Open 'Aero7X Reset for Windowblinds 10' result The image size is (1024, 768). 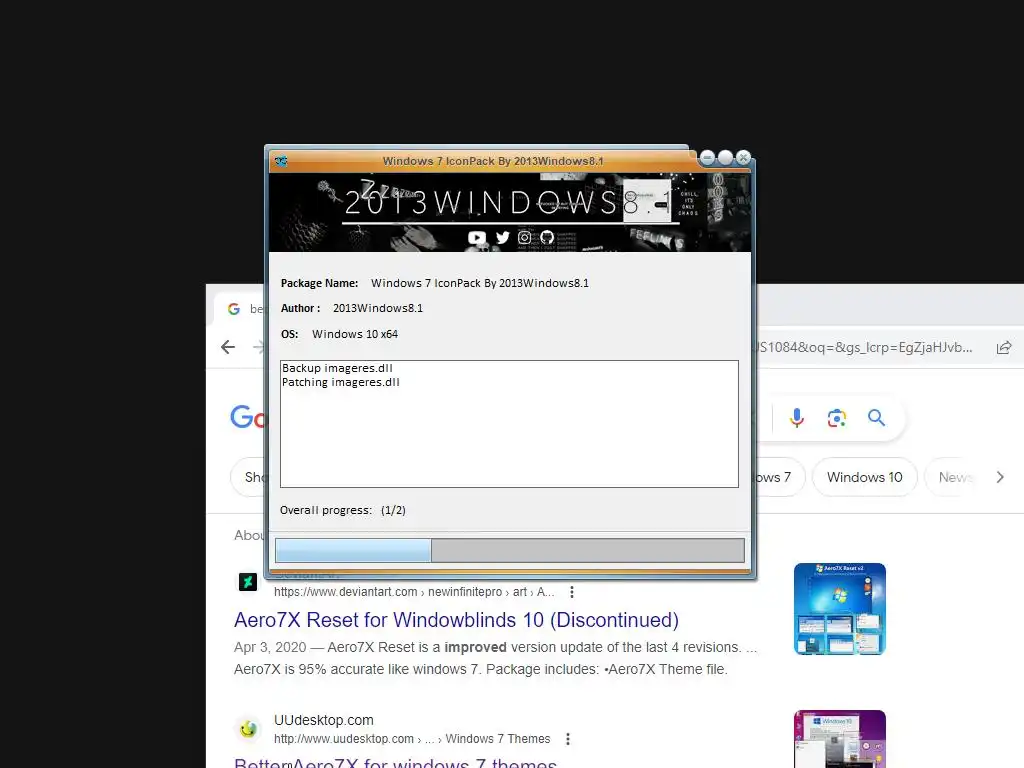(456, 620)
